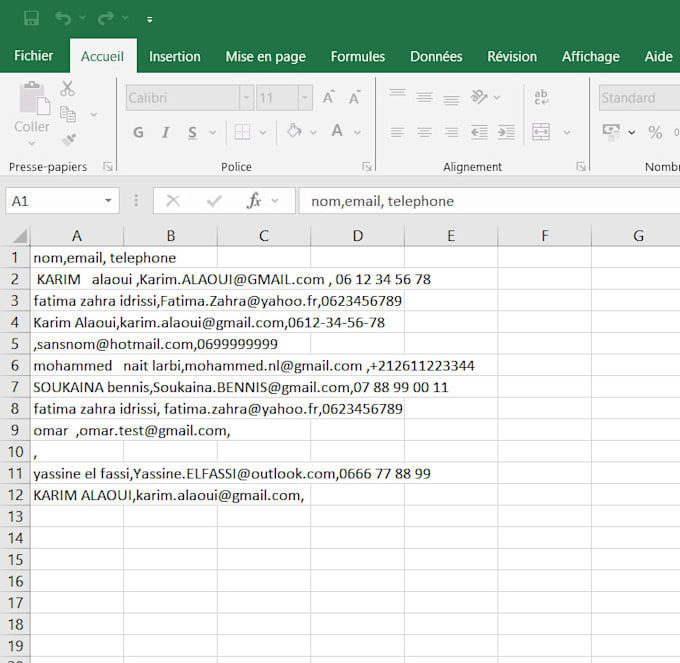Select row 5 header
The width and height of the screenshot is (680, 663).
click(15, 344)
